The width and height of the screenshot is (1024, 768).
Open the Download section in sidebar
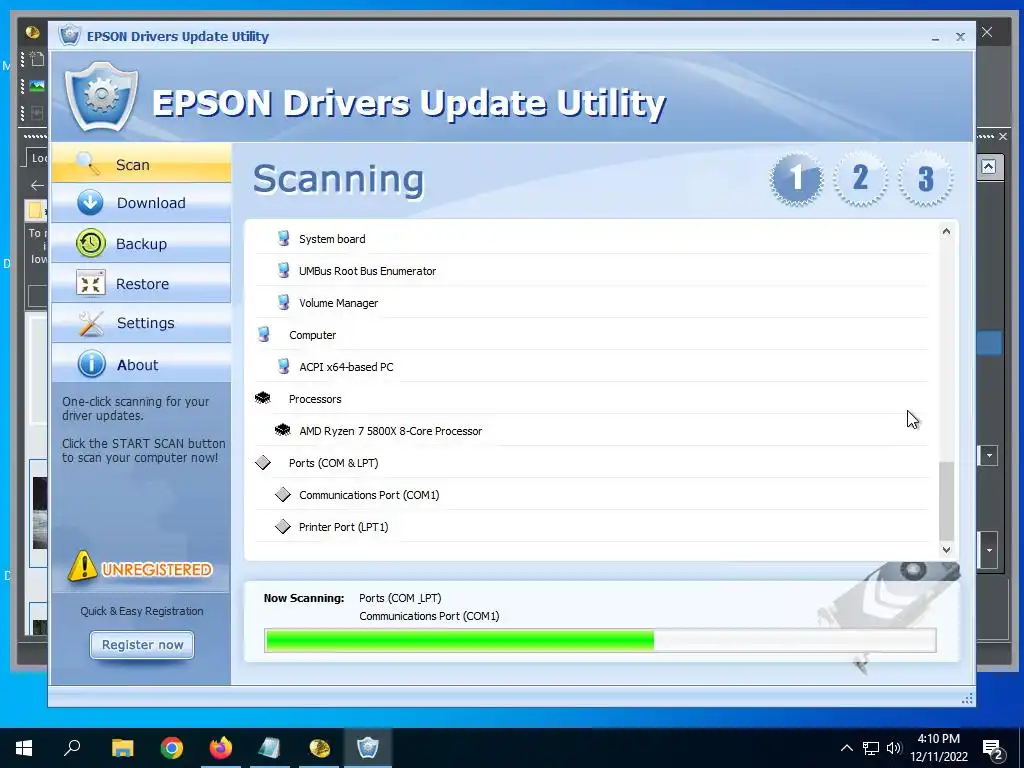141,203
